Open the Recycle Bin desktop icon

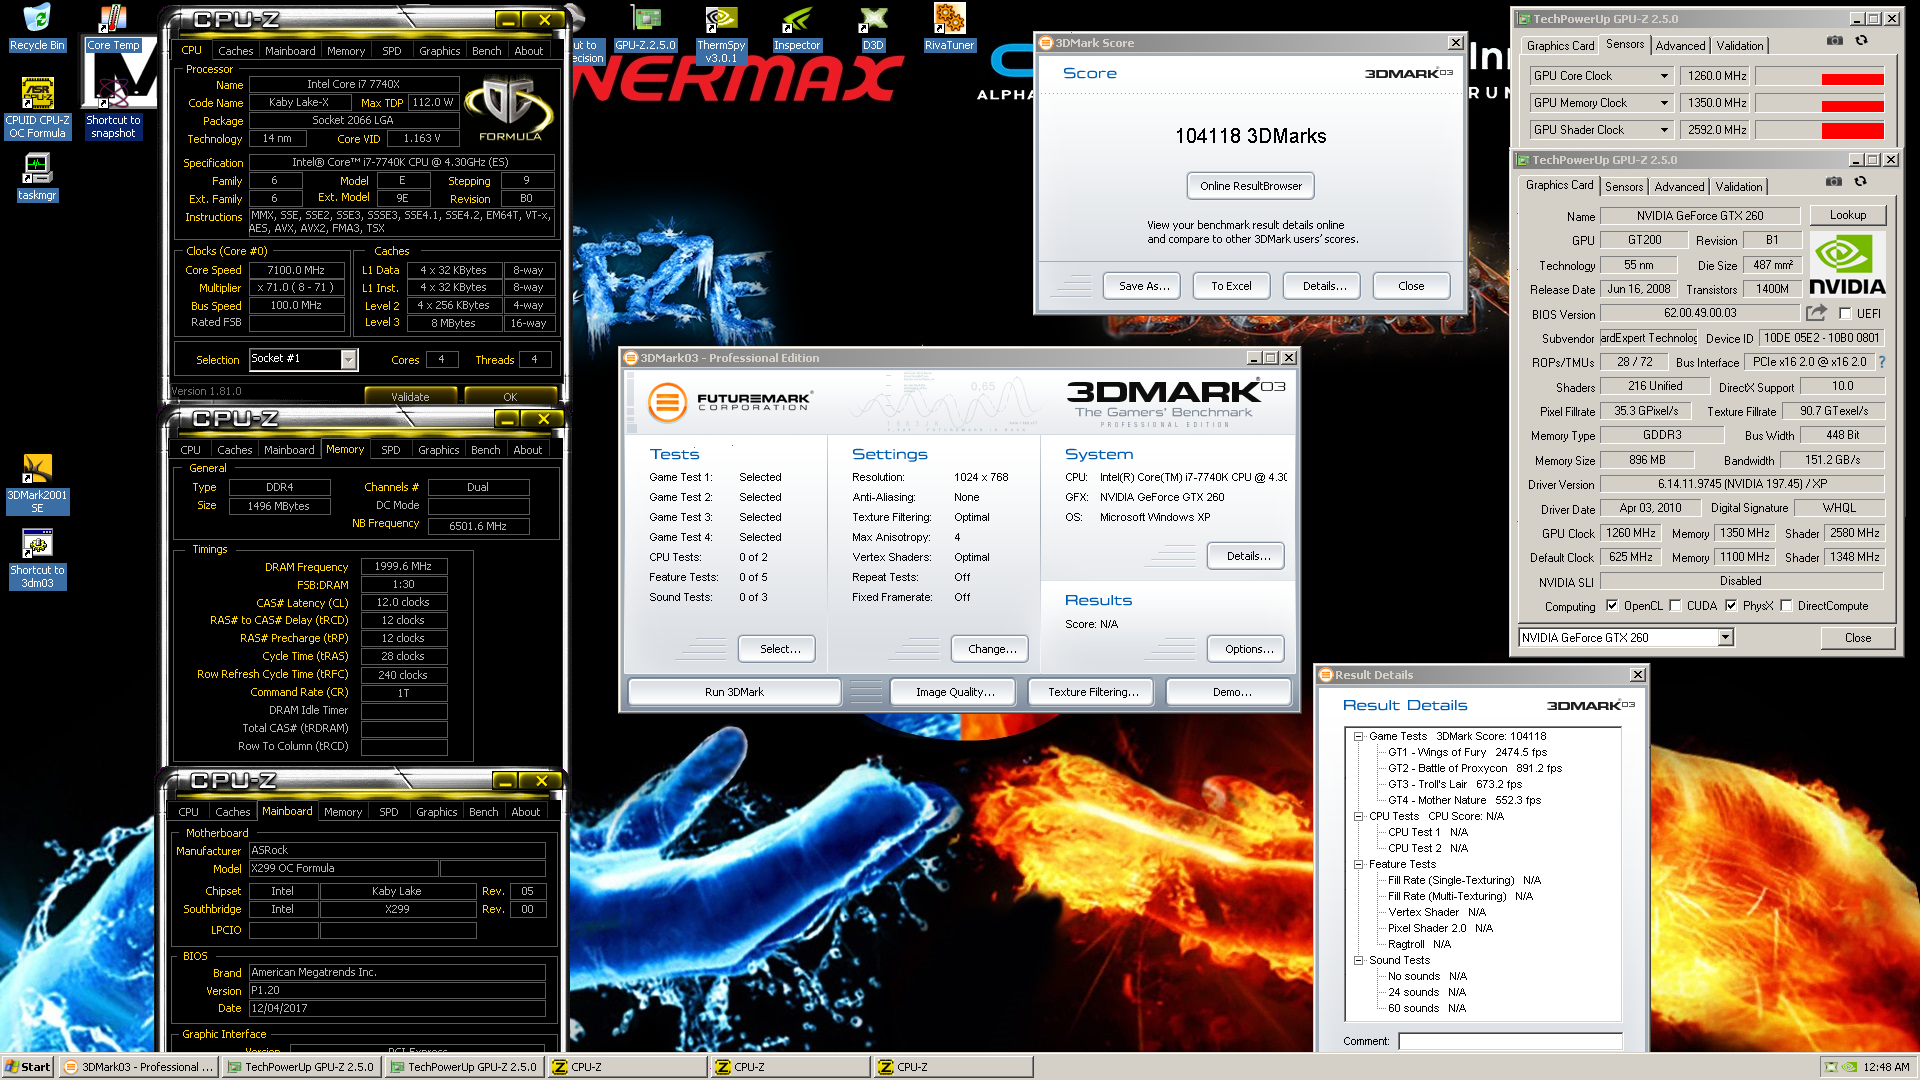(36, 28)
